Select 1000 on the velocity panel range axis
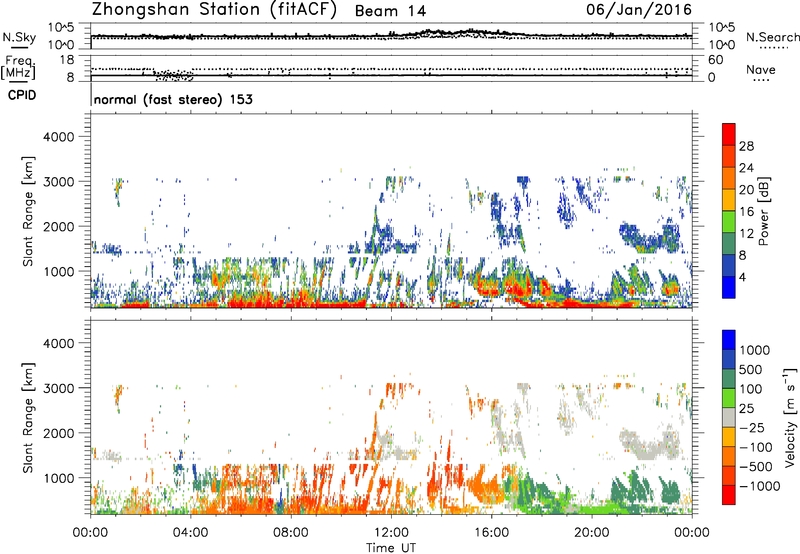800x554 pixels. 59,478
